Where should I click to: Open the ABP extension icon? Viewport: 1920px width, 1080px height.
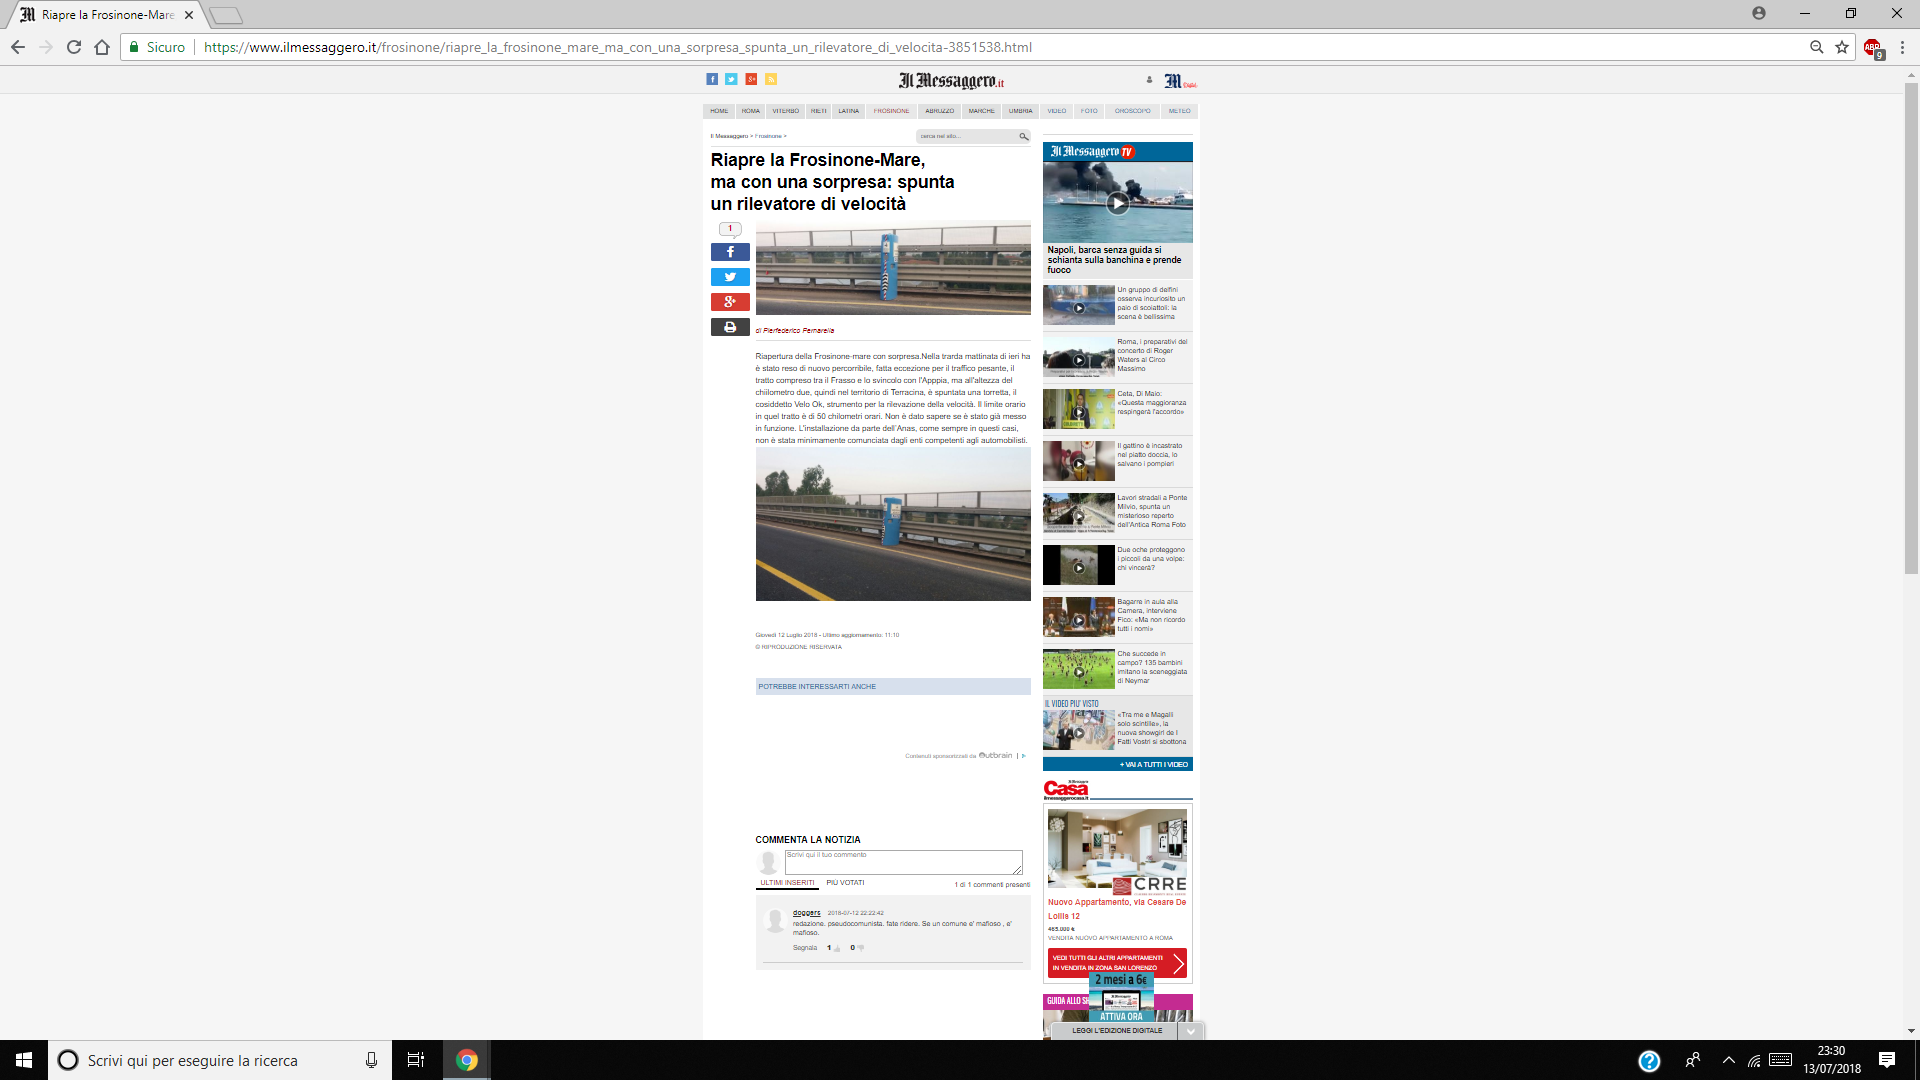(1873, 48)
